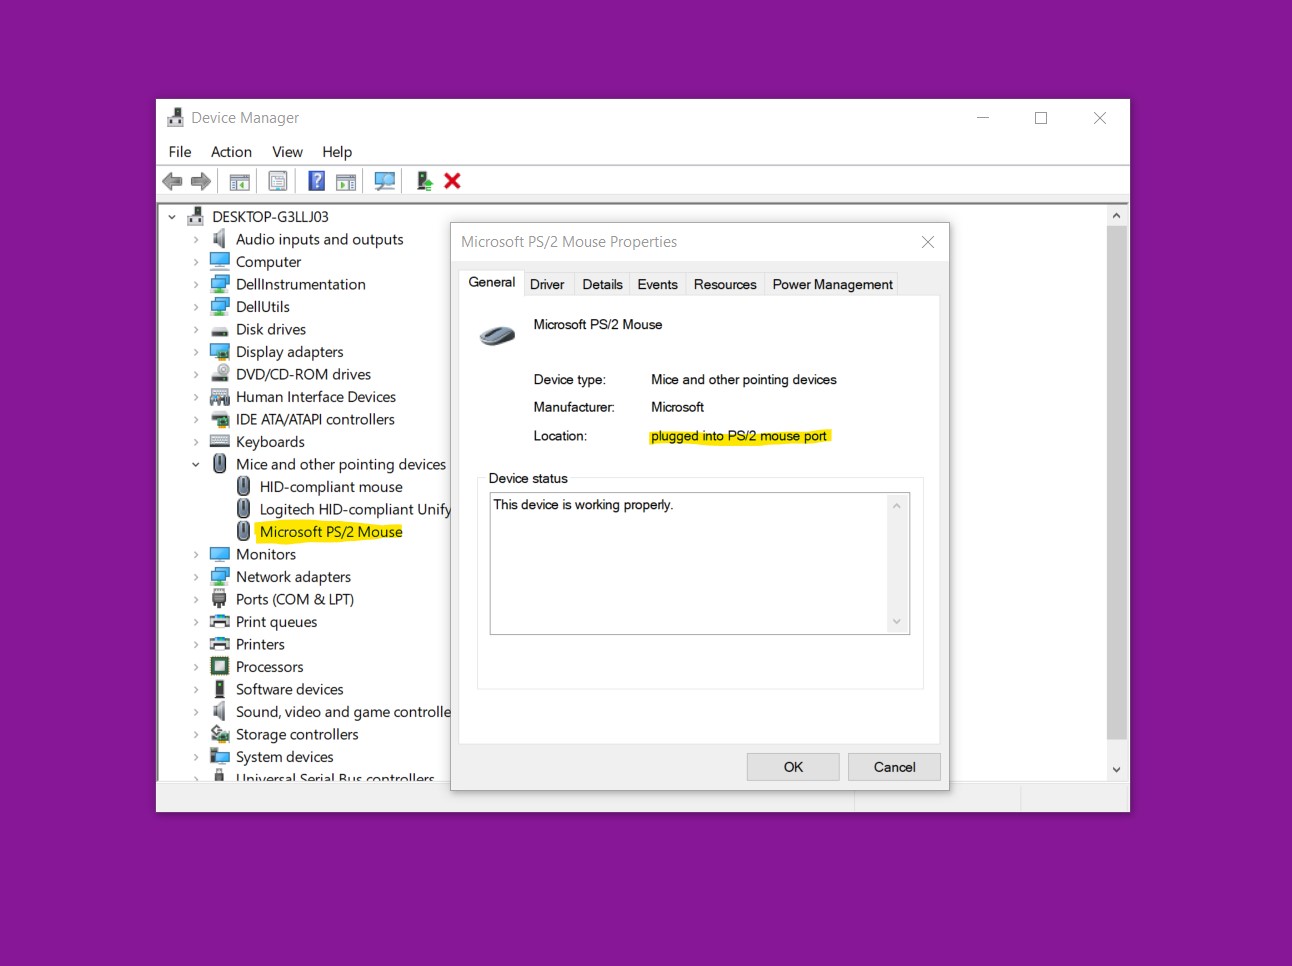Click the Show/Hide Console Tree icon

[239, 181]
